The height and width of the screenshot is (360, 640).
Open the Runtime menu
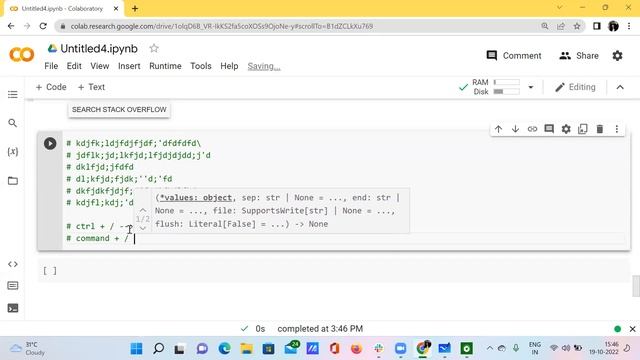(165, 66)
